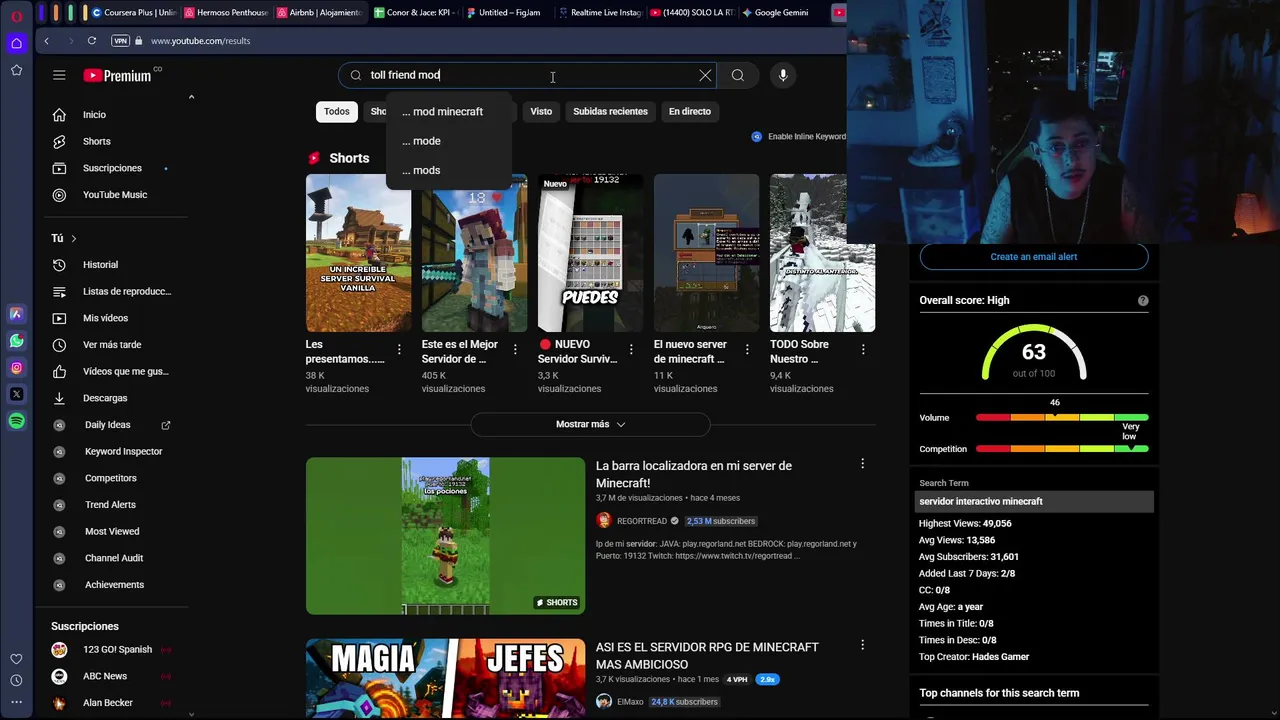The image size is (1280, 720).
Task: Open the 'TODO Sobre Nuestro' short options menu
Action: pyautogui.click(x=863, y=349)
